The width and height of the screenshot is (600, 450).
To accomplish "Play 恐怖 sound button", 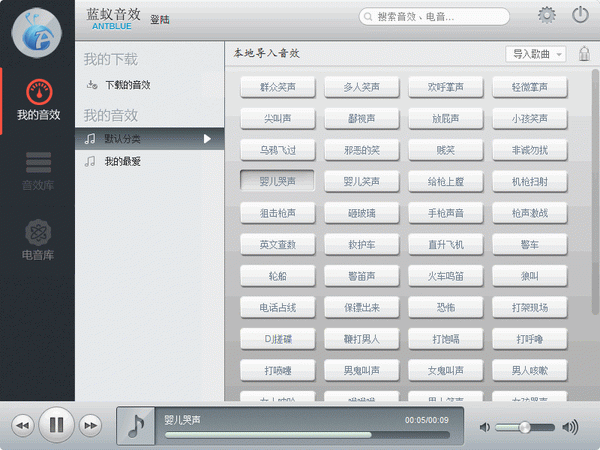I will (446, 307).
